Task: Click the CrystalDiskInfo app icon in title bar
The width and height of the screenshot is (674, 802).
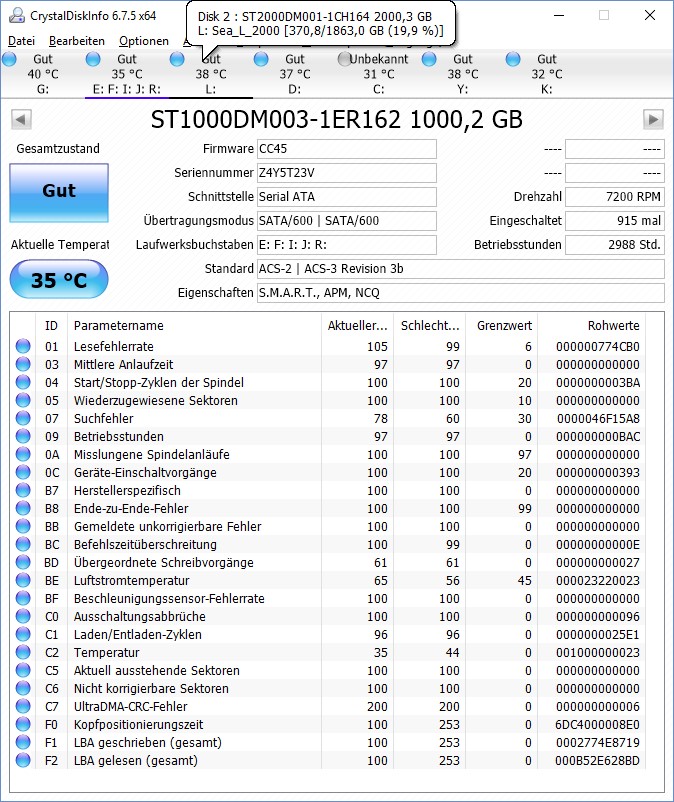Action: (16, 15)
